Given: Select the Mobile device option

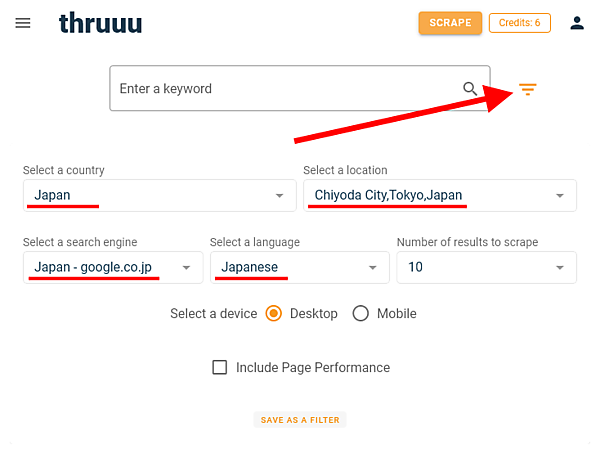Looking at the screenshot, I should 361,313.
